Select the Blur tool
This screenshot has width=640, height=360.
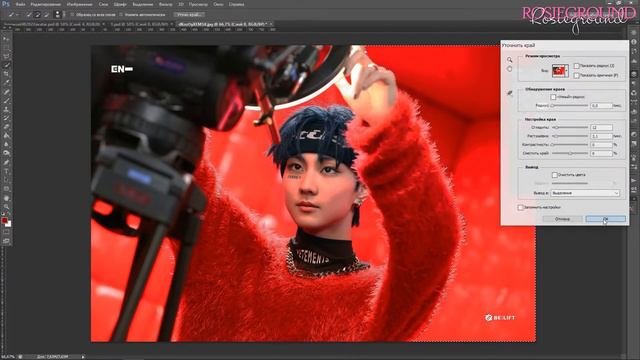click(x=6, y=144)
